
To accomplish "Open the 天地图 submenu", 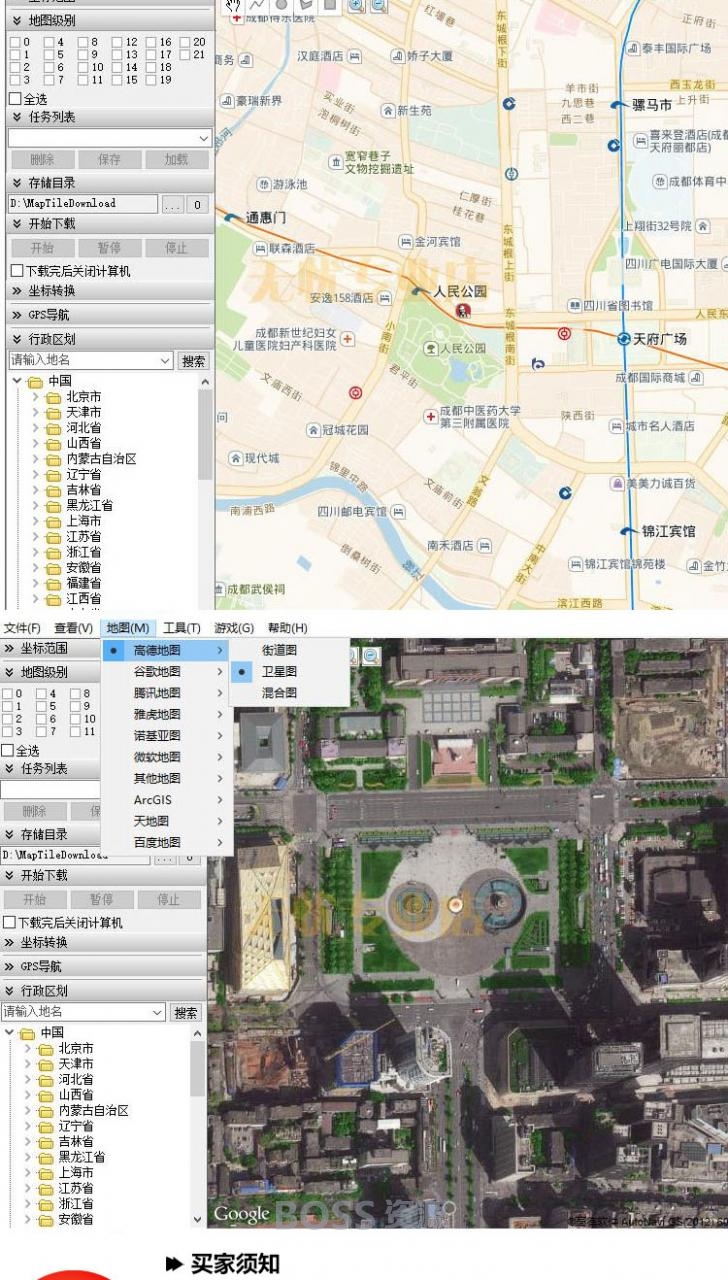I will click(x=168, y=821).
